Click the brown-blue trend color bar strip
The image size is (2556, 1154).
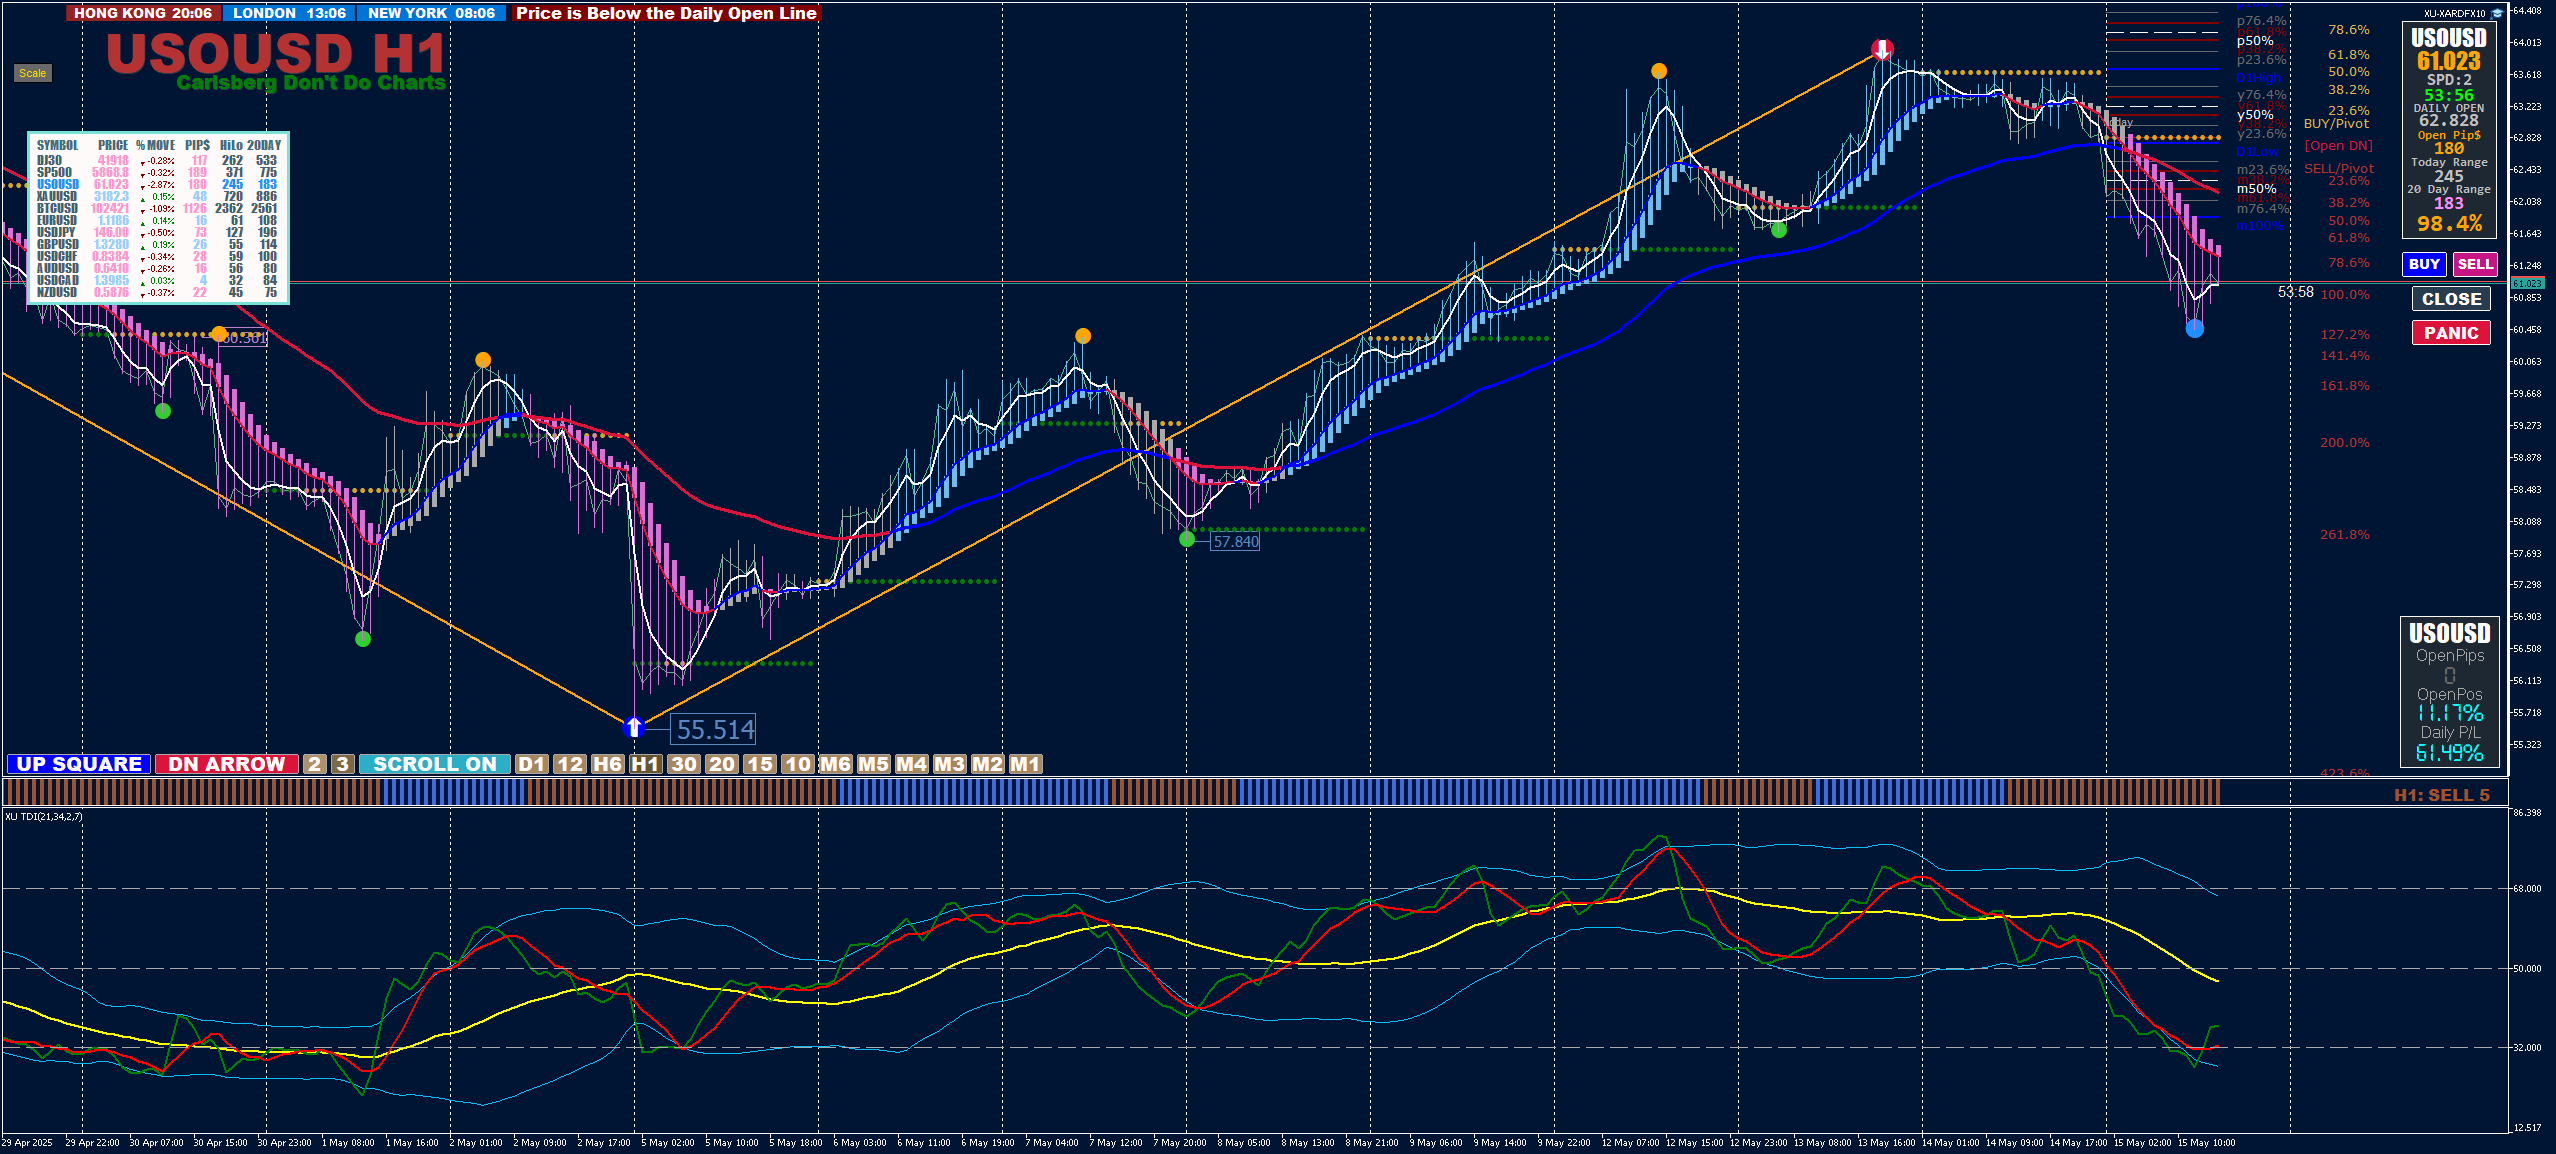[x=1100, y=793]
